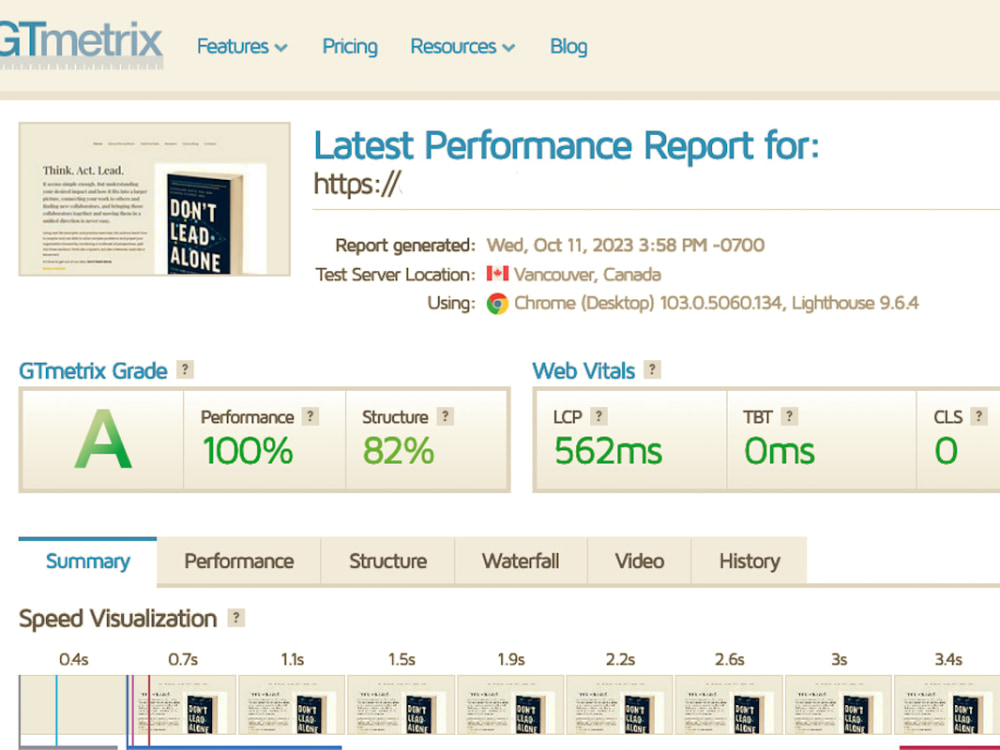The image size is (1000, 750).
Task: Click the 3.4s filmstrip frame
Action: 947,705
